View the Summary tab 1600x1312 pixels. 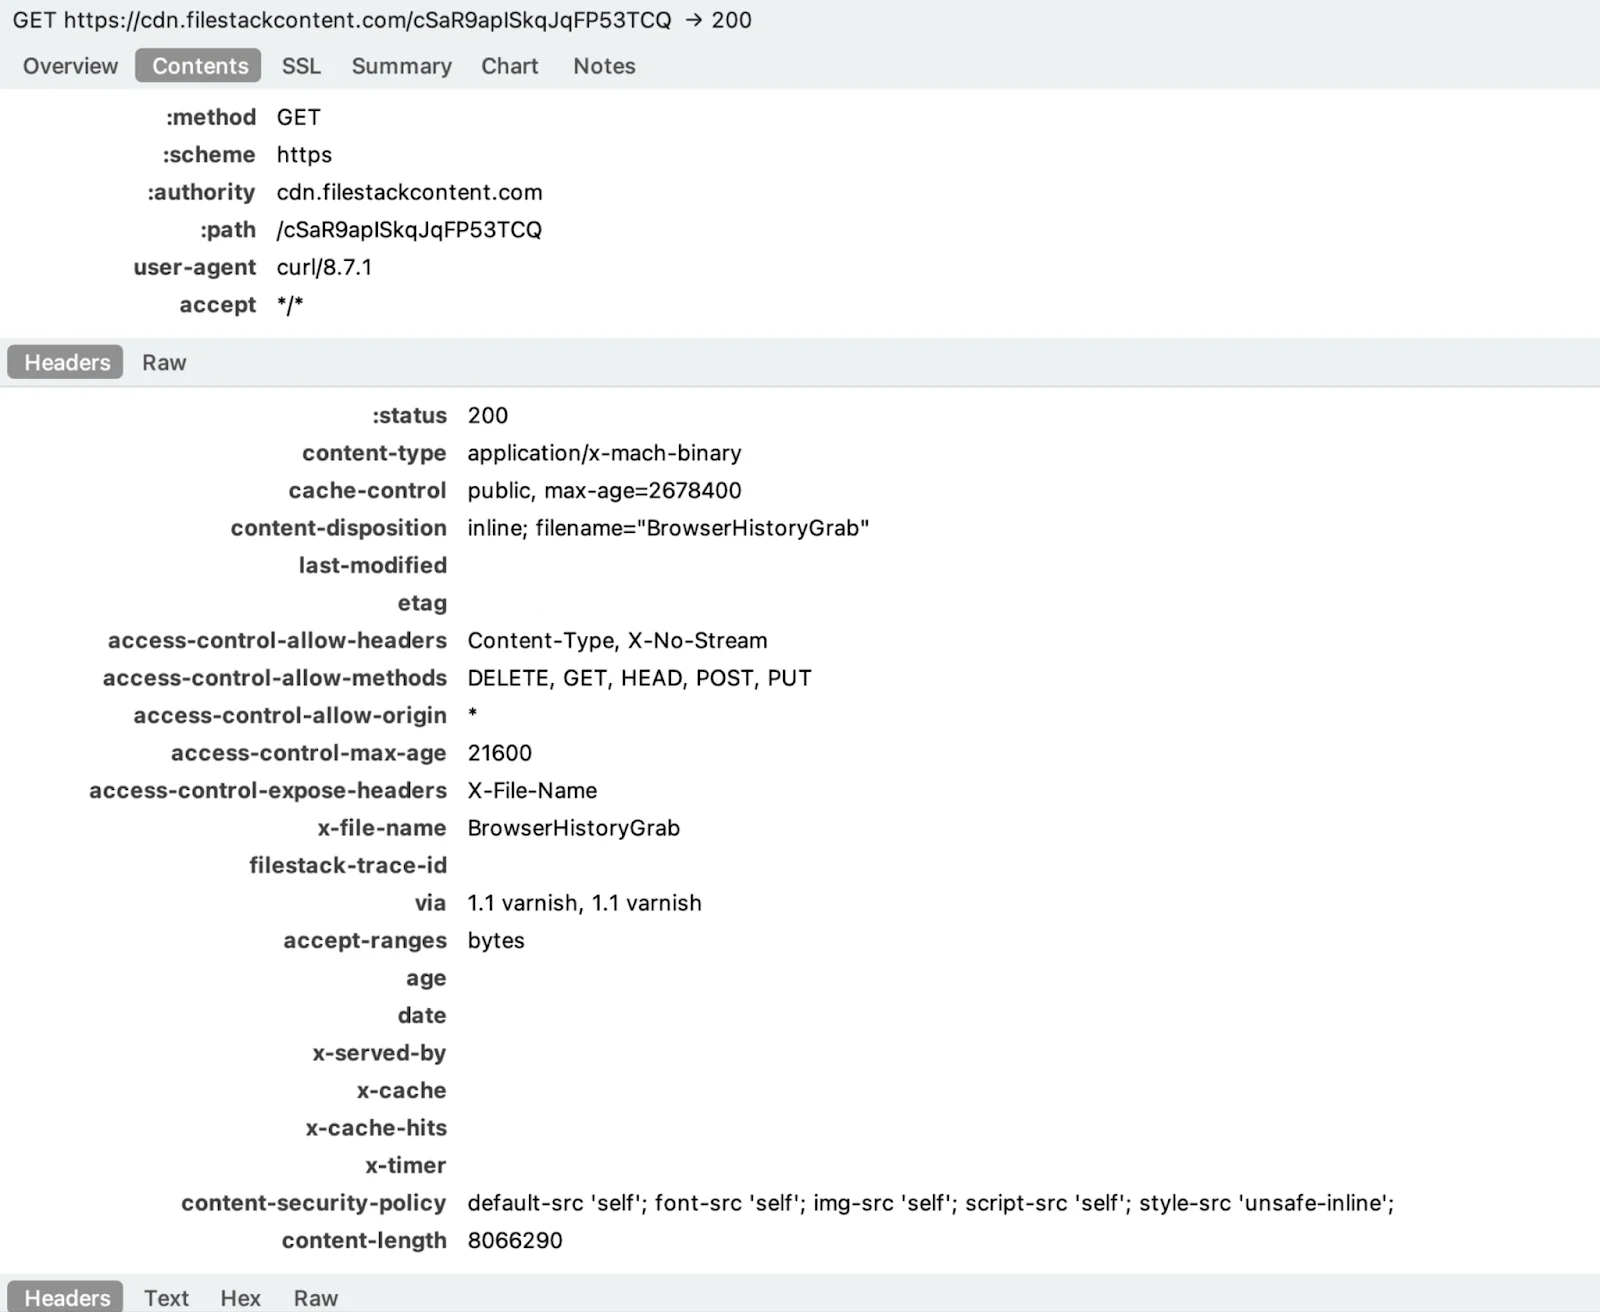click(400, 66)
